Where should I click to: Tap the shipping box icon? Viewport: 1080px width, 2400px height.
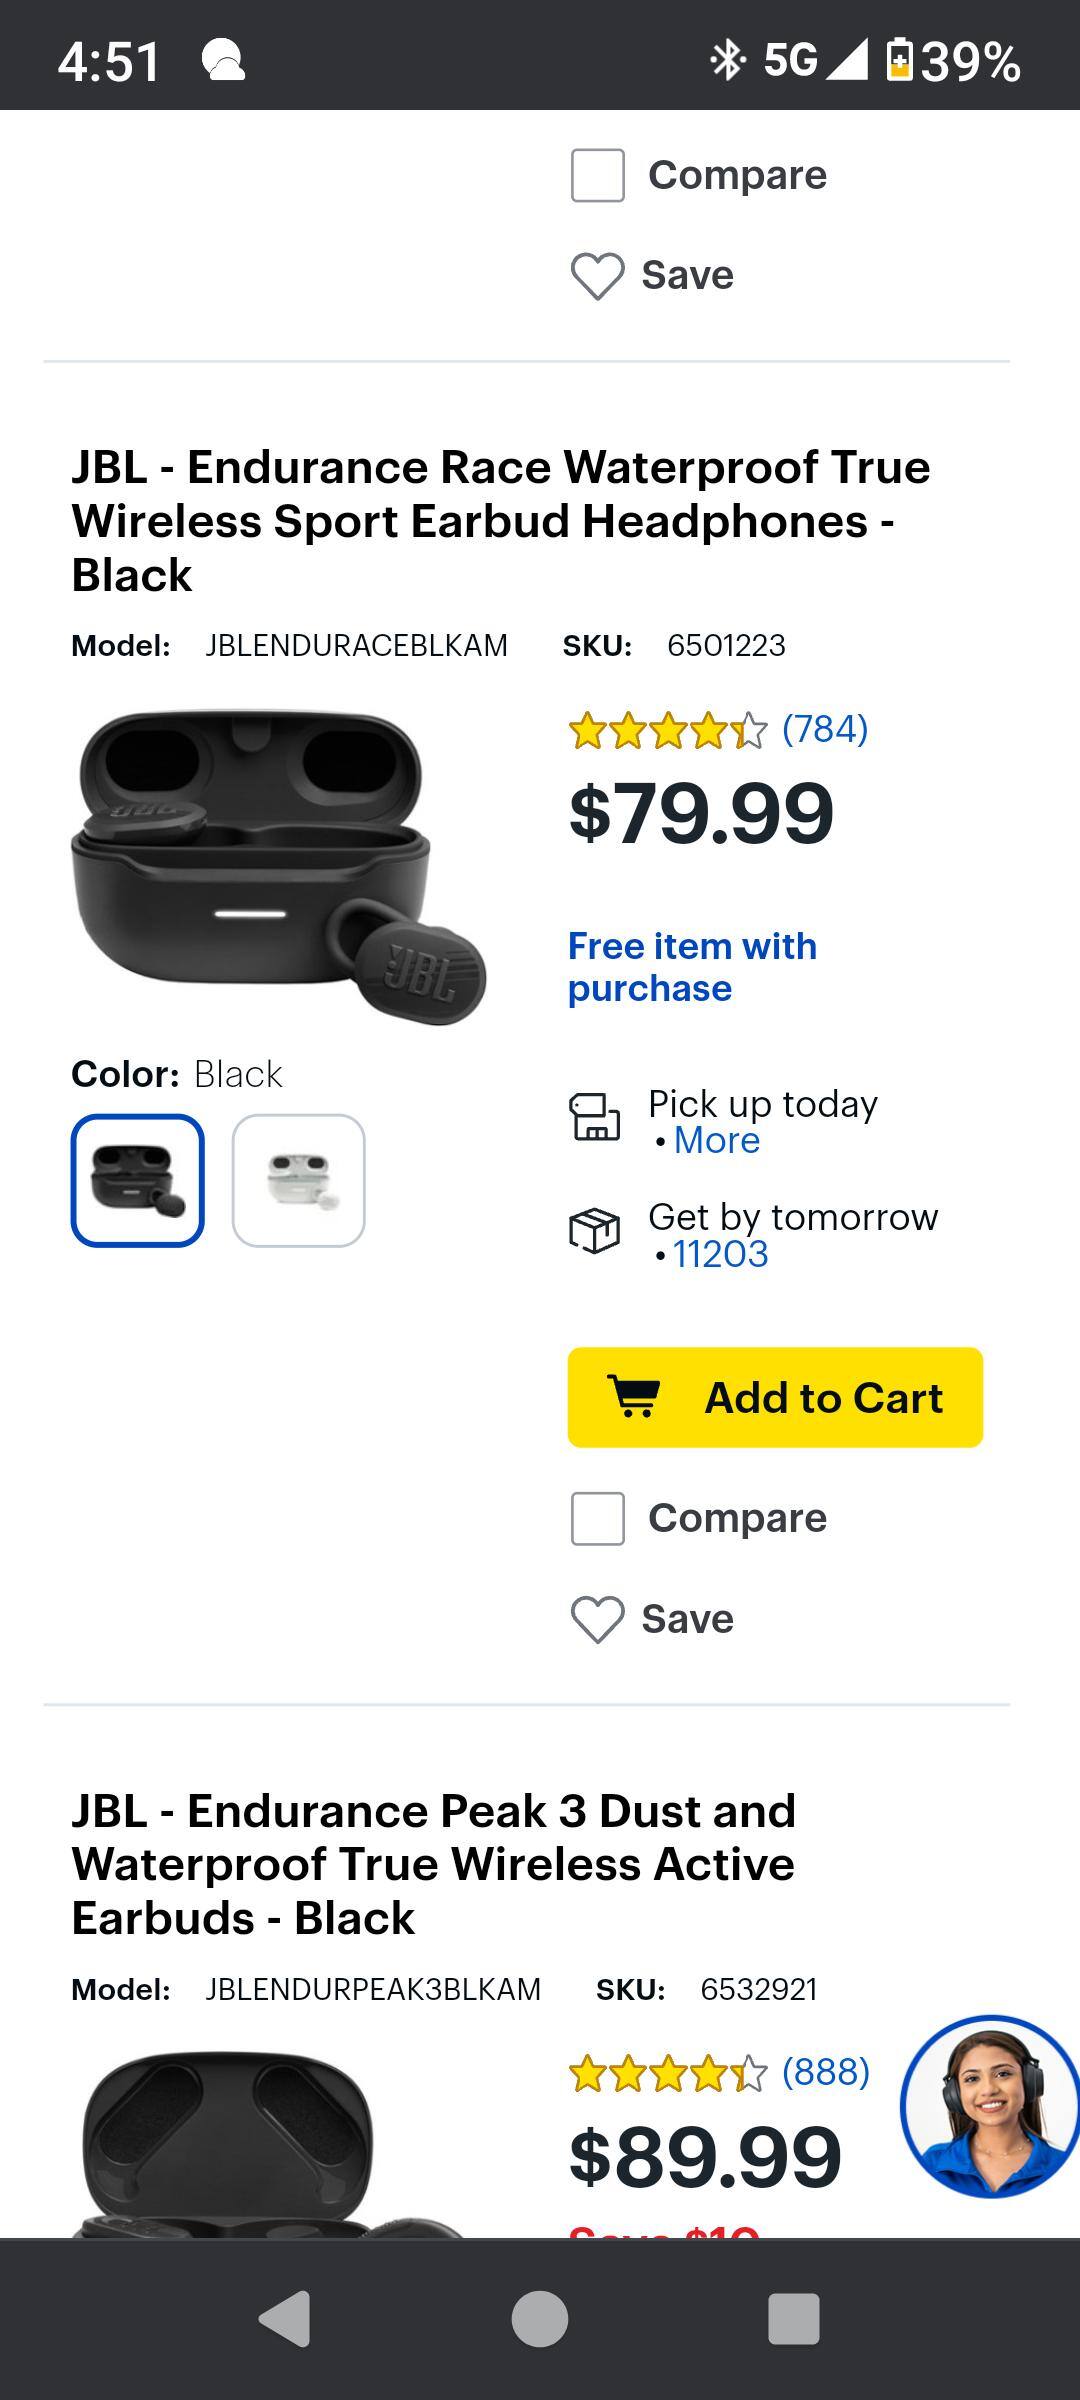pos(595,1230)
